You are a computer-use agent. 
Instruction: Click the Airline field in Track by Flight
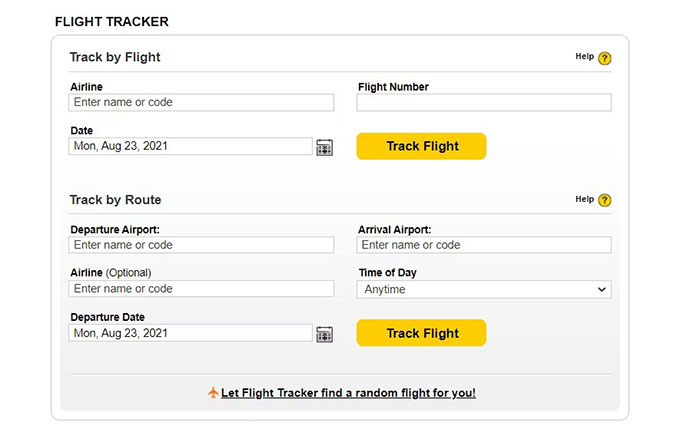point(201,102)
